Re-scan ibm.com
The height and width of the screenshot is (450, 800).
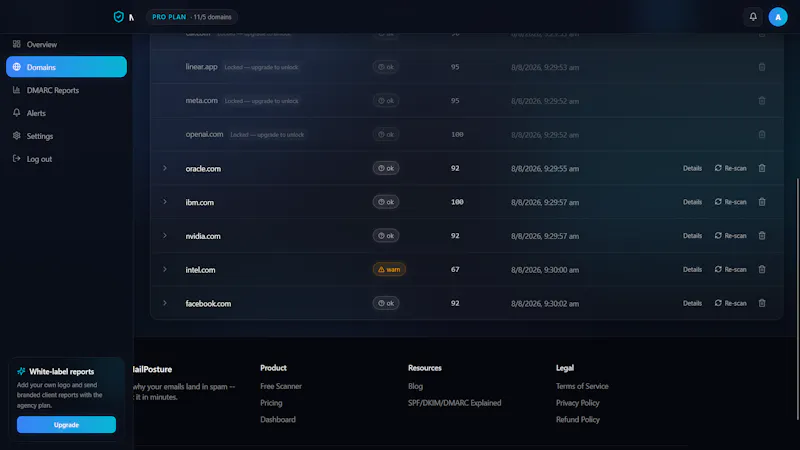[731, 202]
